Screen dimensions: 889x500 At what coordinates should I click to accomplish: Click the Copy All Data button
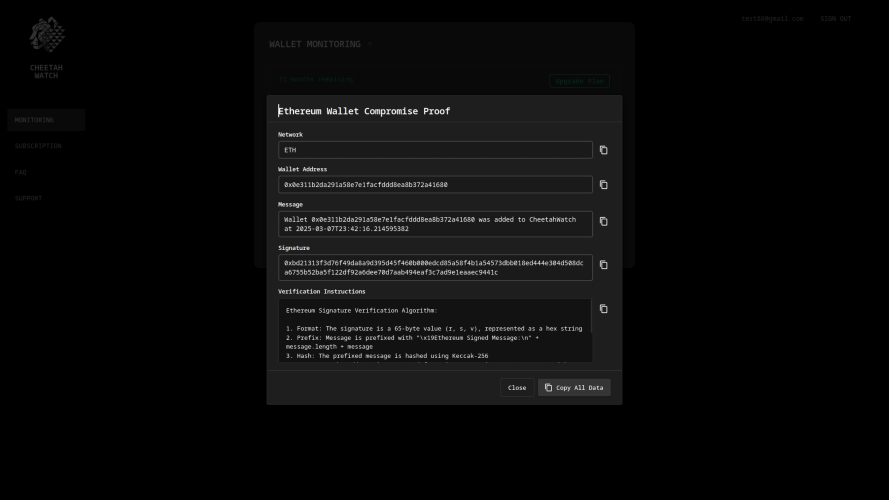[574, 388]
